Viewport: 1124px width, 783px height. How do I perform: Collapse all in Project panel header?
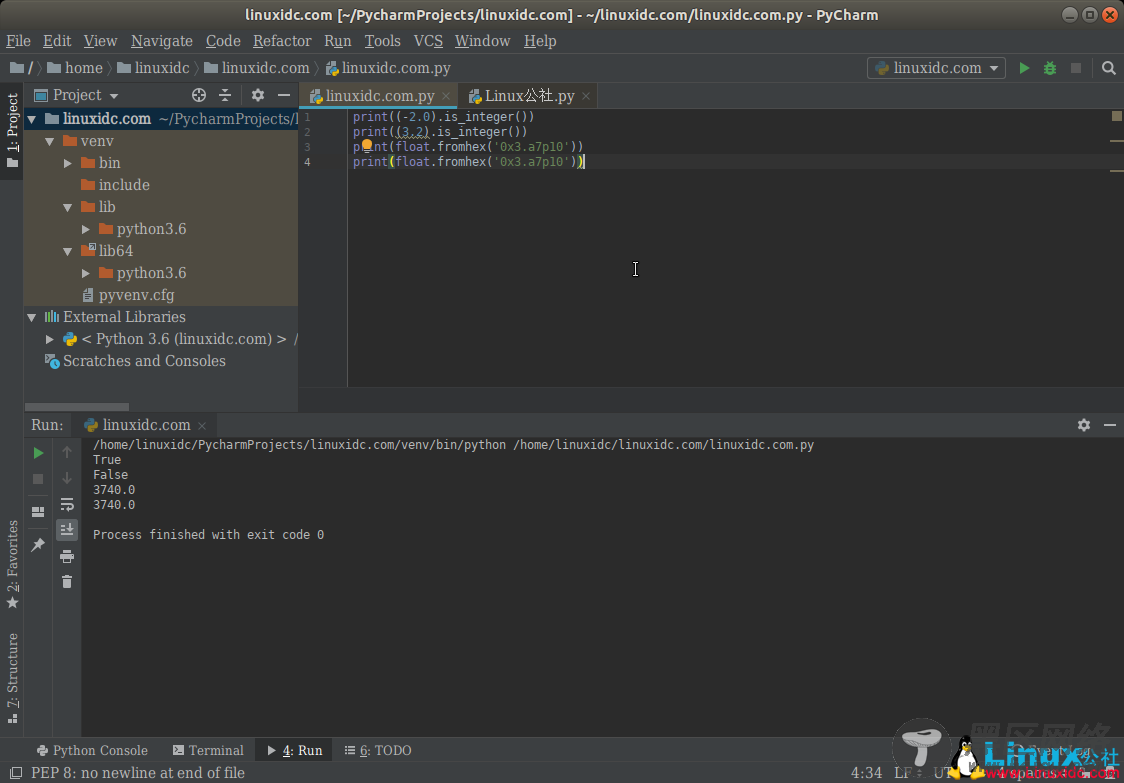(225, 95)
